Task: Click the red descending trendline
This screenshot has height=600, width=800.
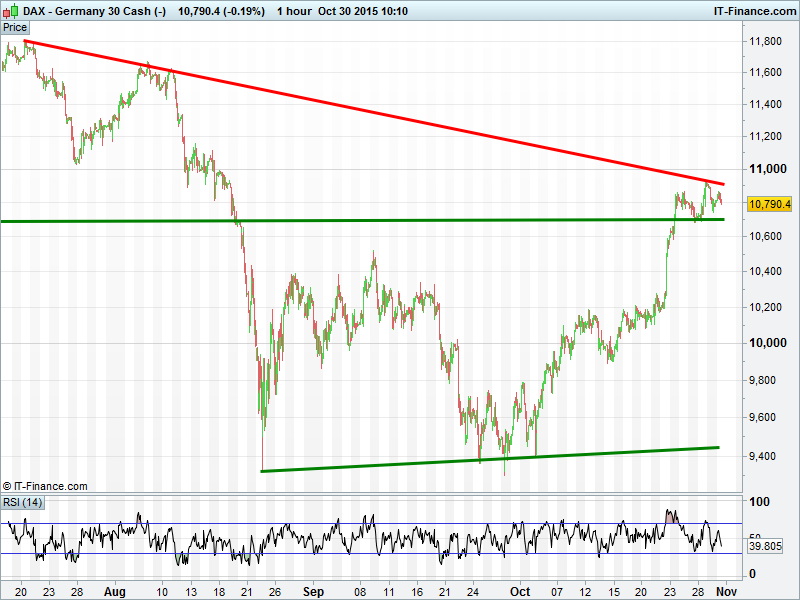Action: click(374, 112)
